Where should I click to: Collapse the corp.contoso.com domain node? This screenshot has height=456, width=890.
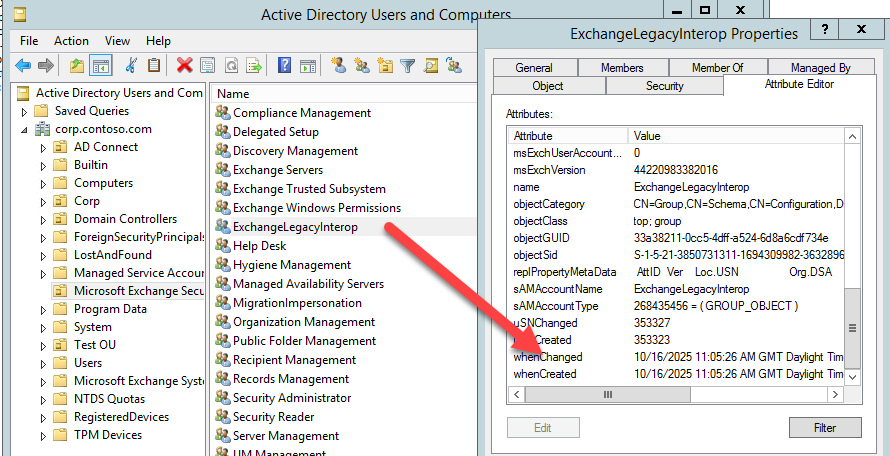[24, 130]
